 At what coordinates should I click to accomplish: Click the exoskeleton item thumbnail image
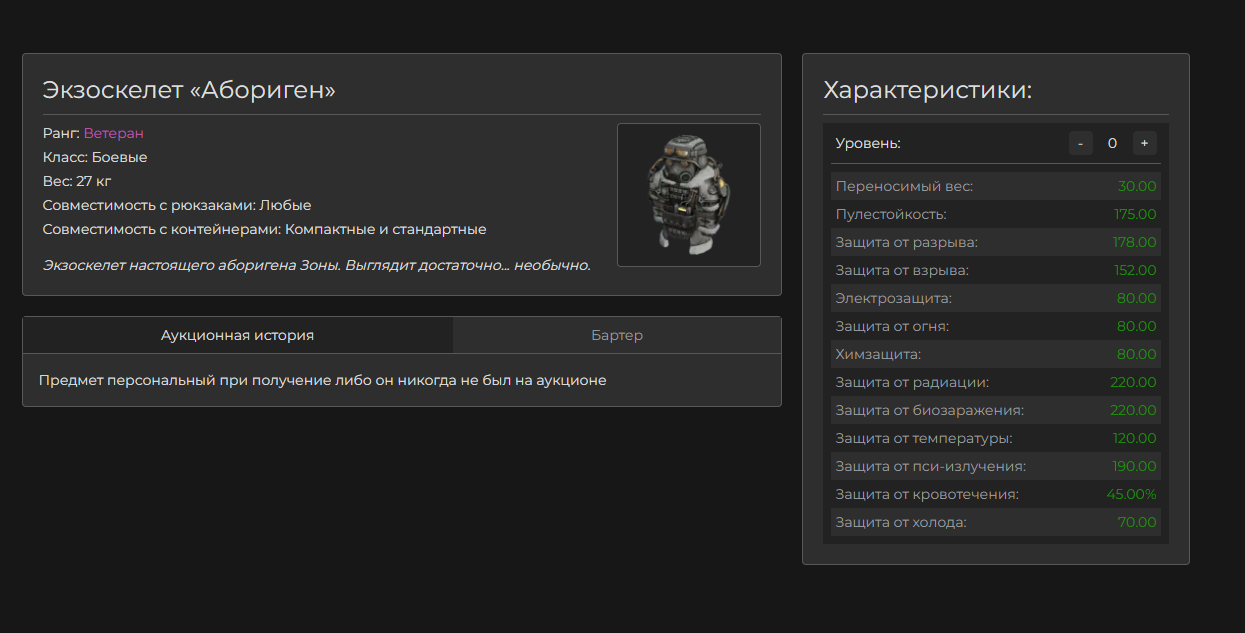pyautogui.click(x=689, y=195)
